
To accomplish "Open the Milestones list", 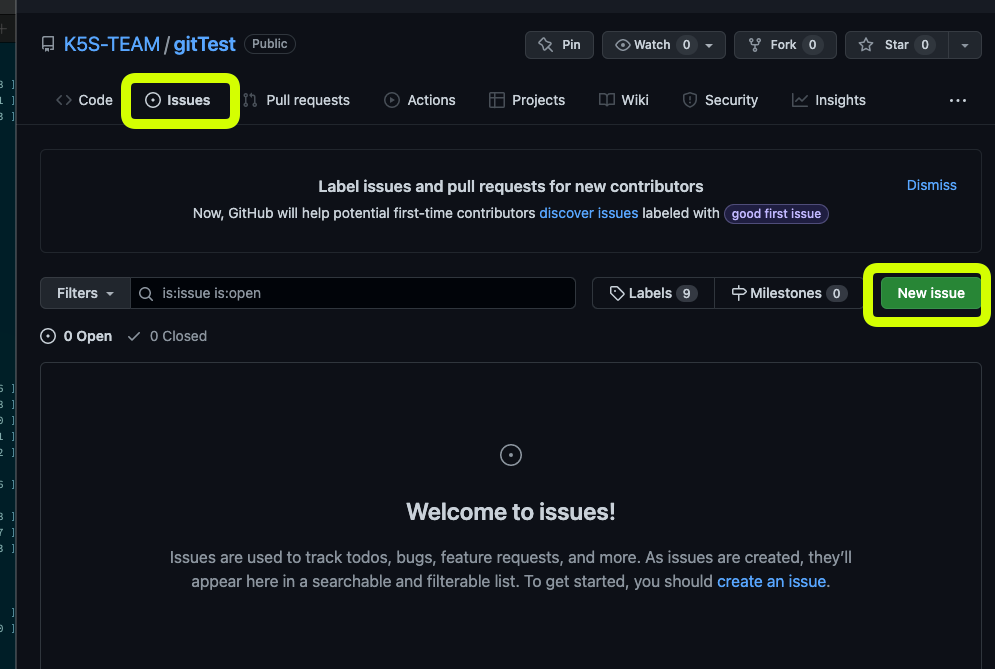I will click(x=789, y=293).
